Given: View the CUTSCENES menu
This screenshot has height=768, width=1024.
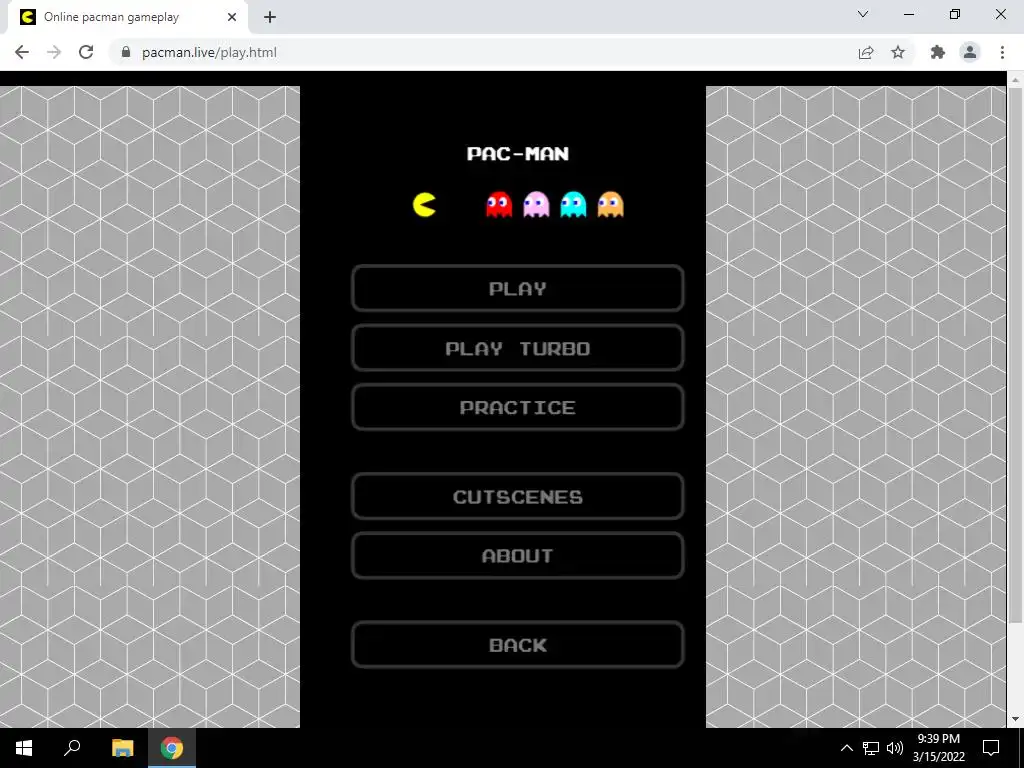Looking at the screenshot, I should (517, 496).
